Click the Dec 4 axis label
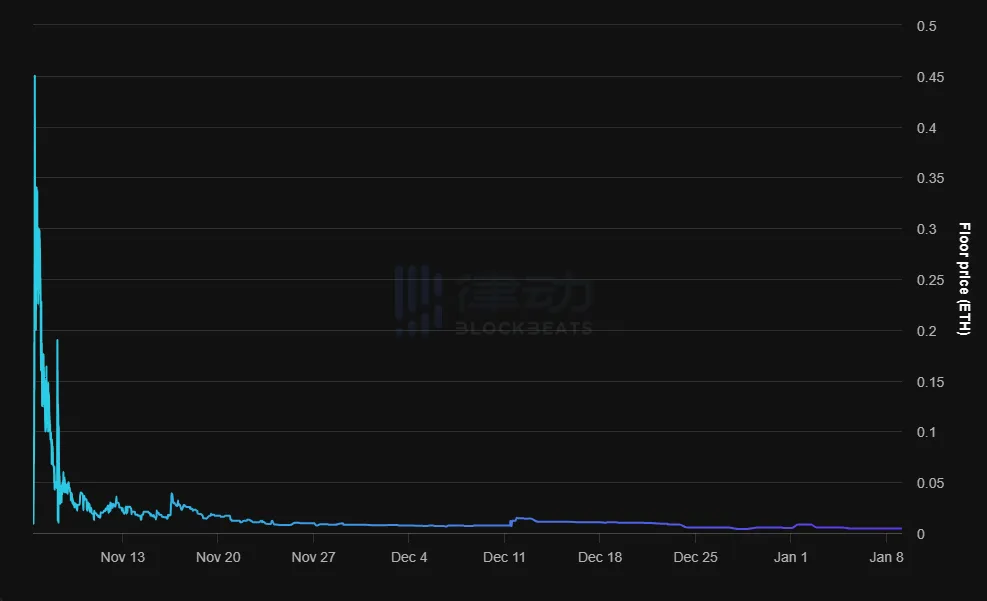Screen dimensions: 987x601 (408, 557)
